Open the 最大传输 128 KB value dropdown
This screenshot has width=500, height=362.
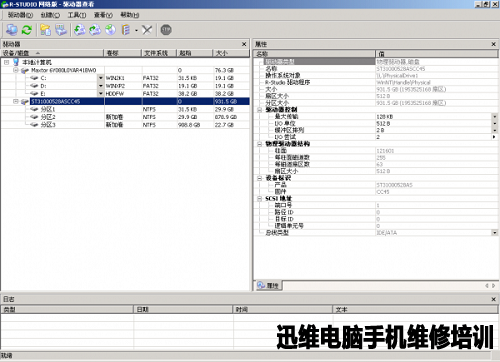495,117
